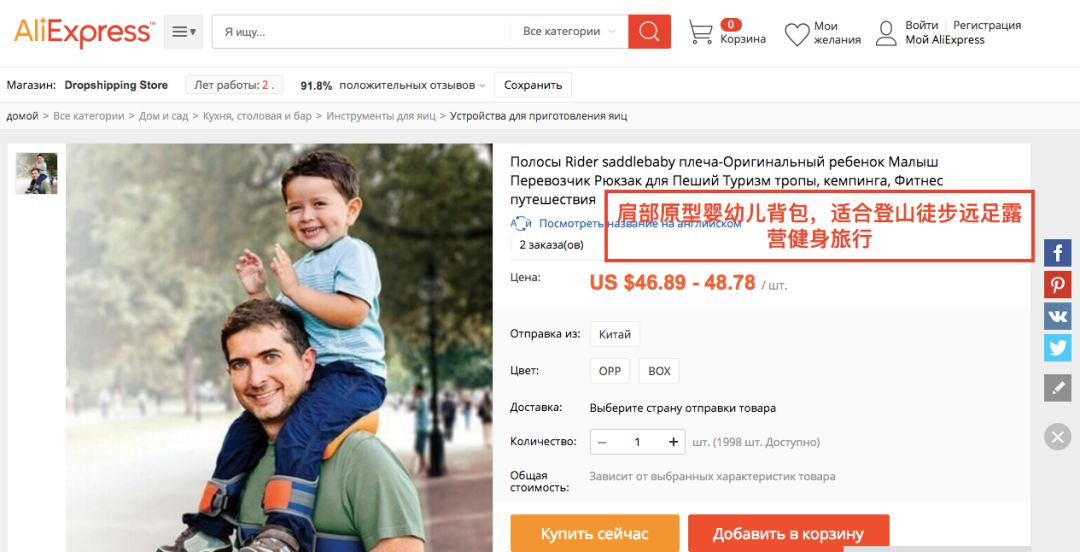
Task: Expand the Все категории search dropdown
Action: point(569,32)
